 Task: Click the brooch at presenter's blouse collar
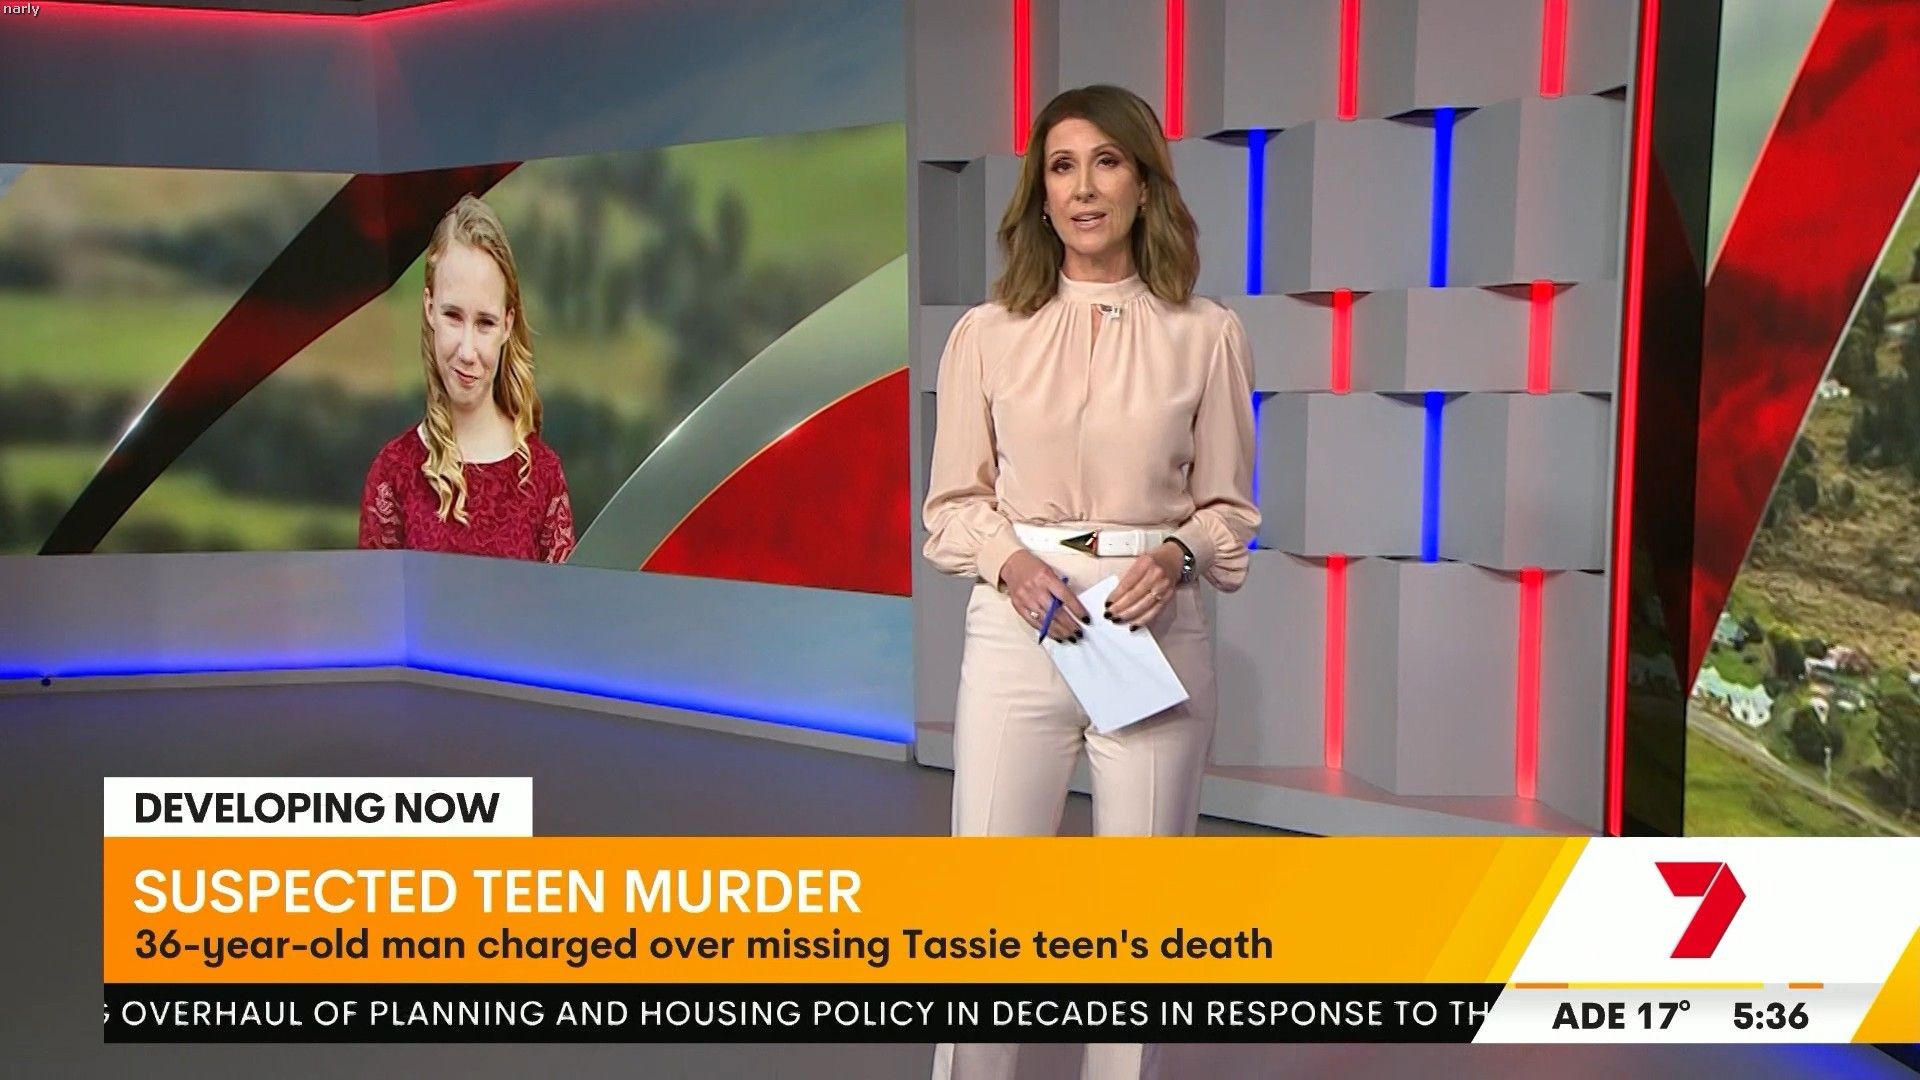click(x=1111, y=312)
